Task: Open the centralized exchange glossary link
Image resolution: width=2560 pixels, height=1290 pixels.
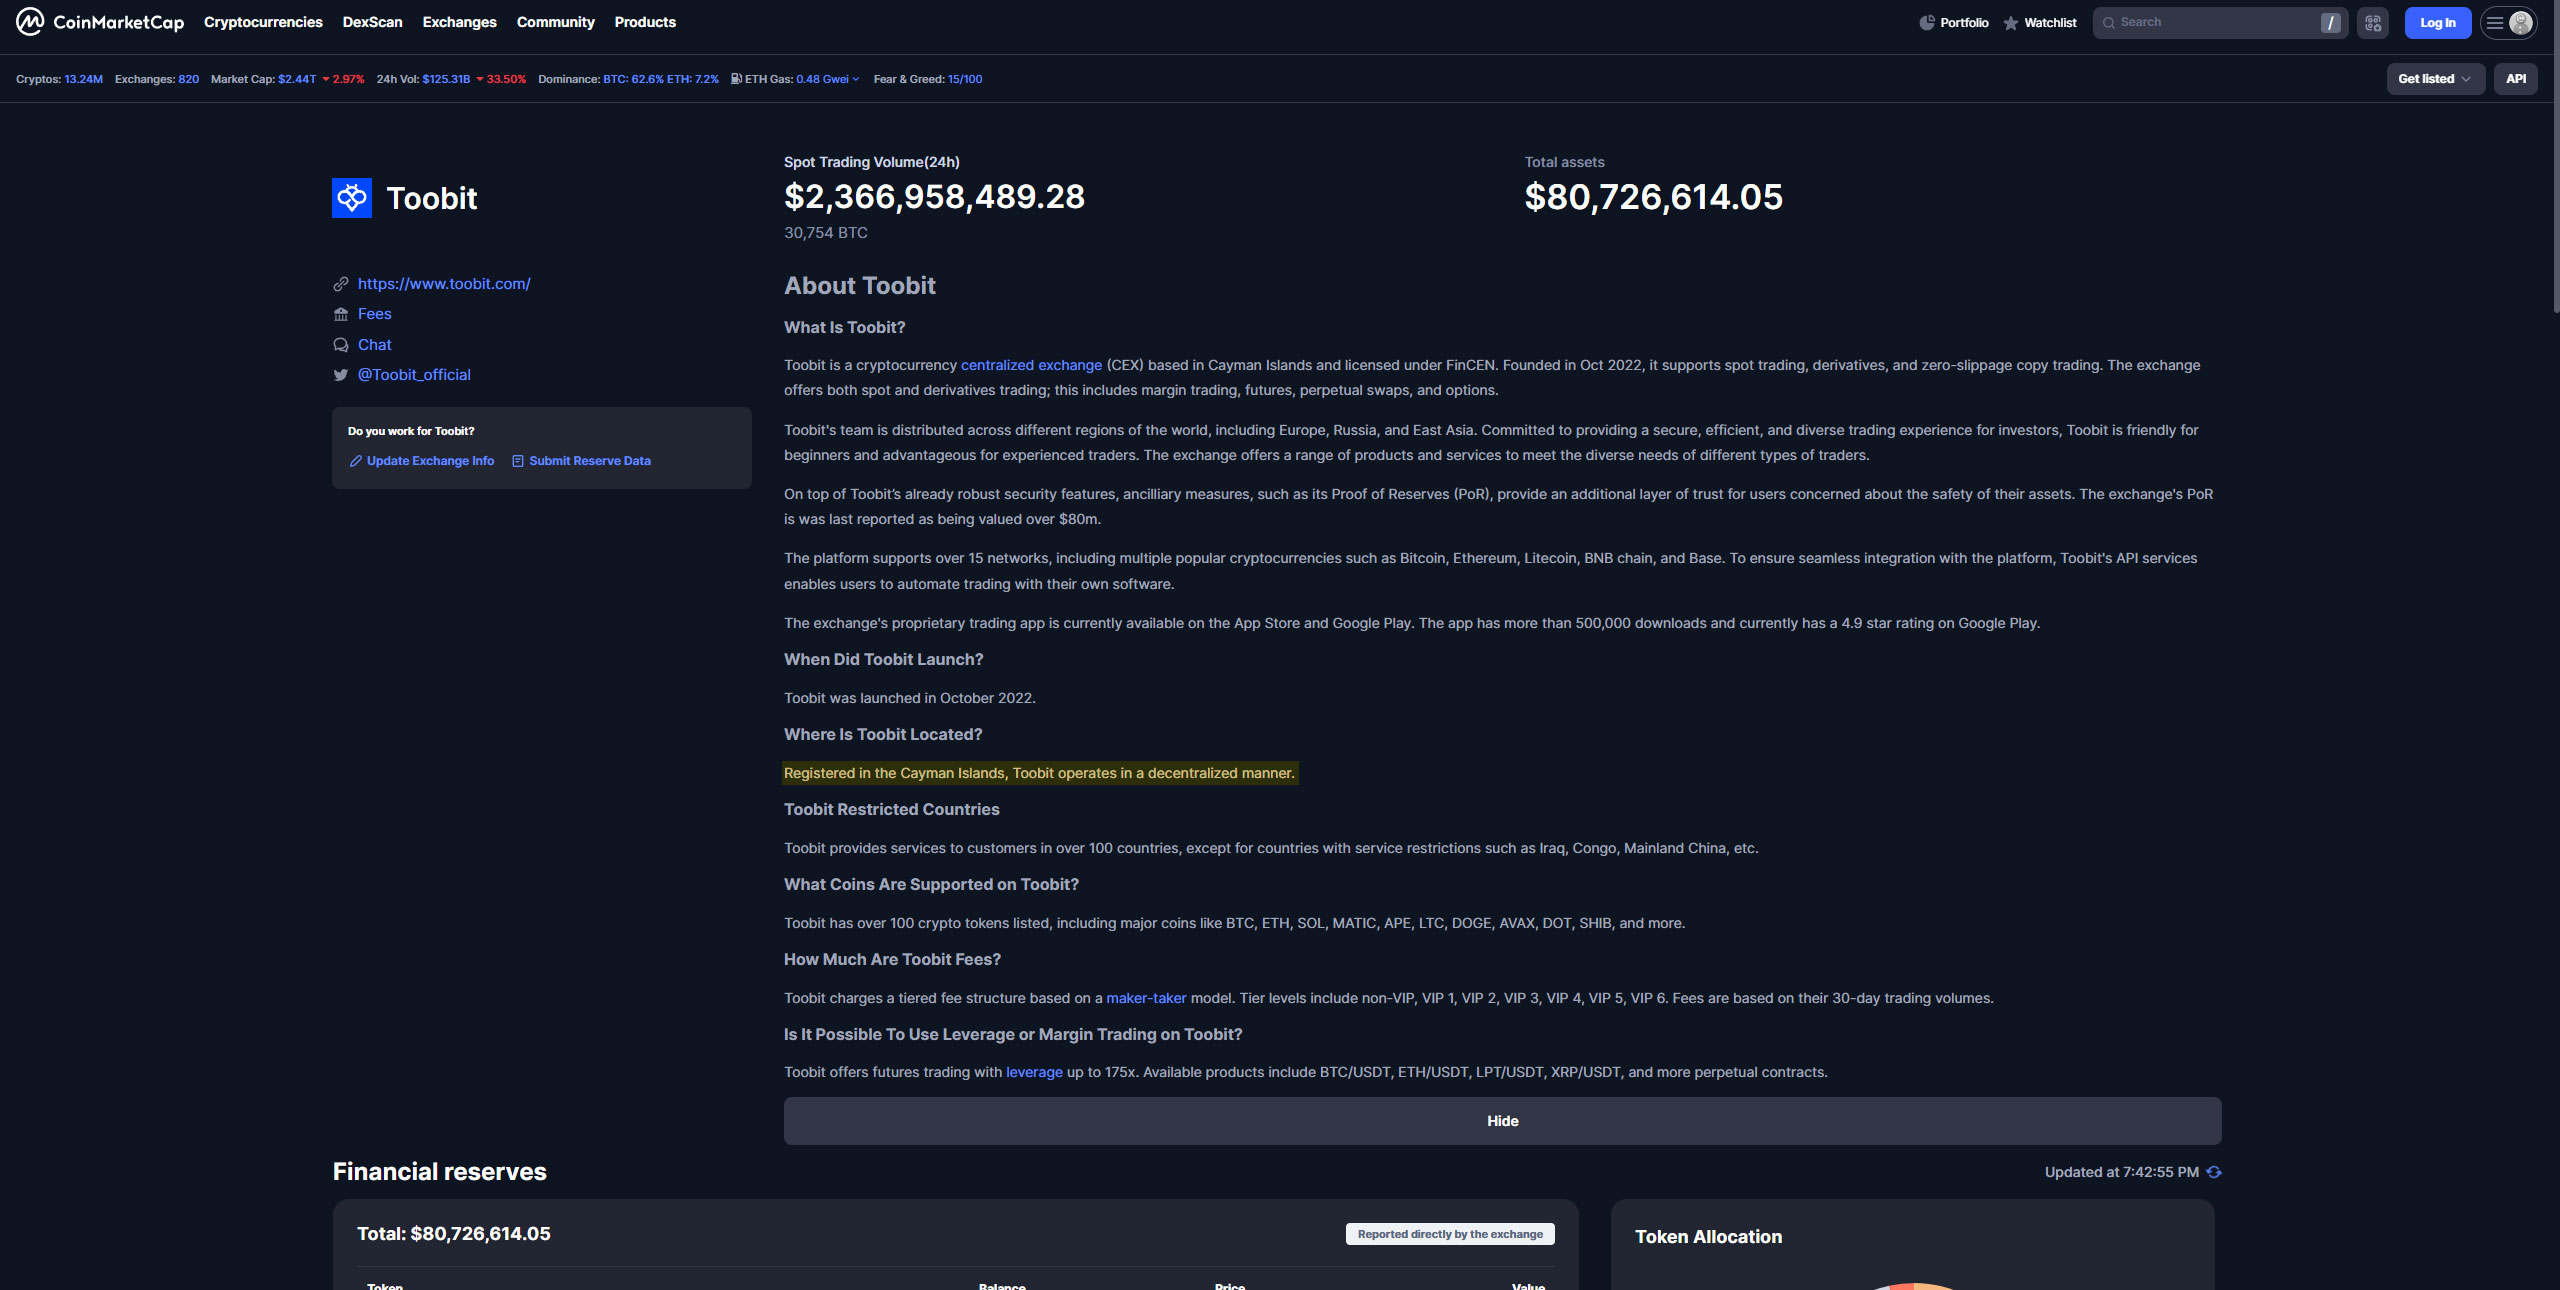Action: pos(1031,365)
